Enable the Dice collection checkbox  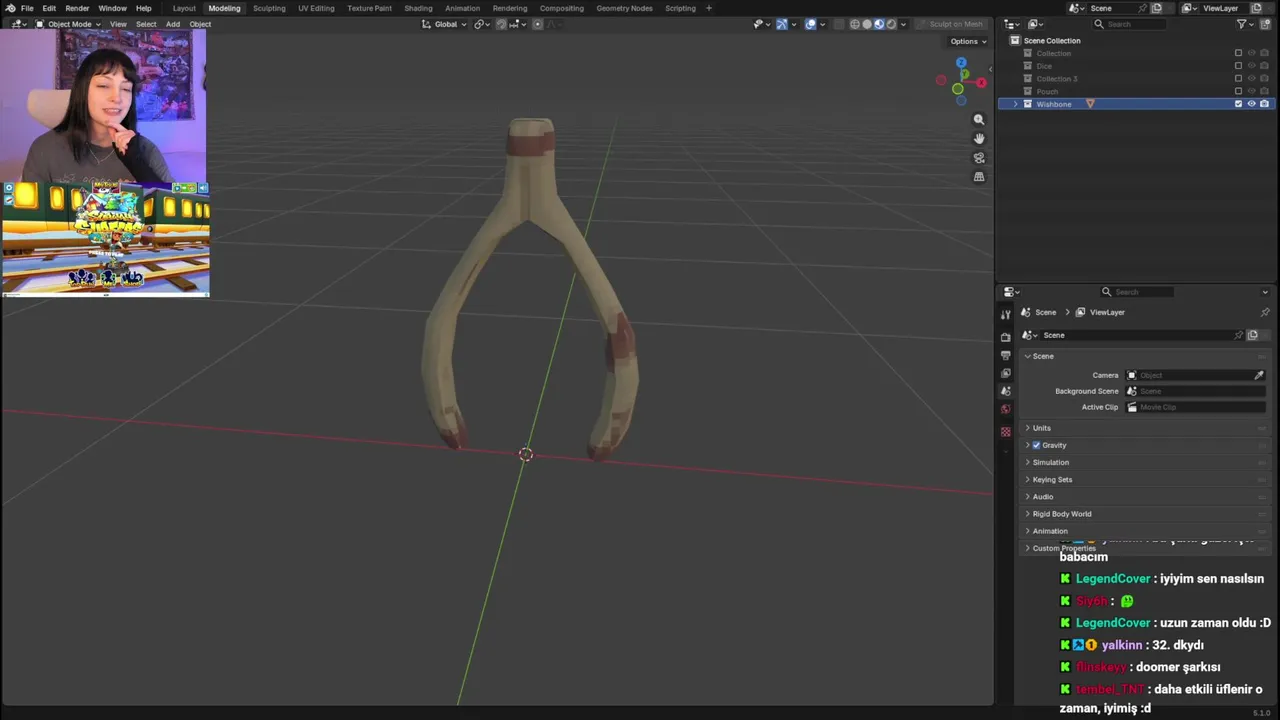pyautogui.click(x=1238, y=66)
